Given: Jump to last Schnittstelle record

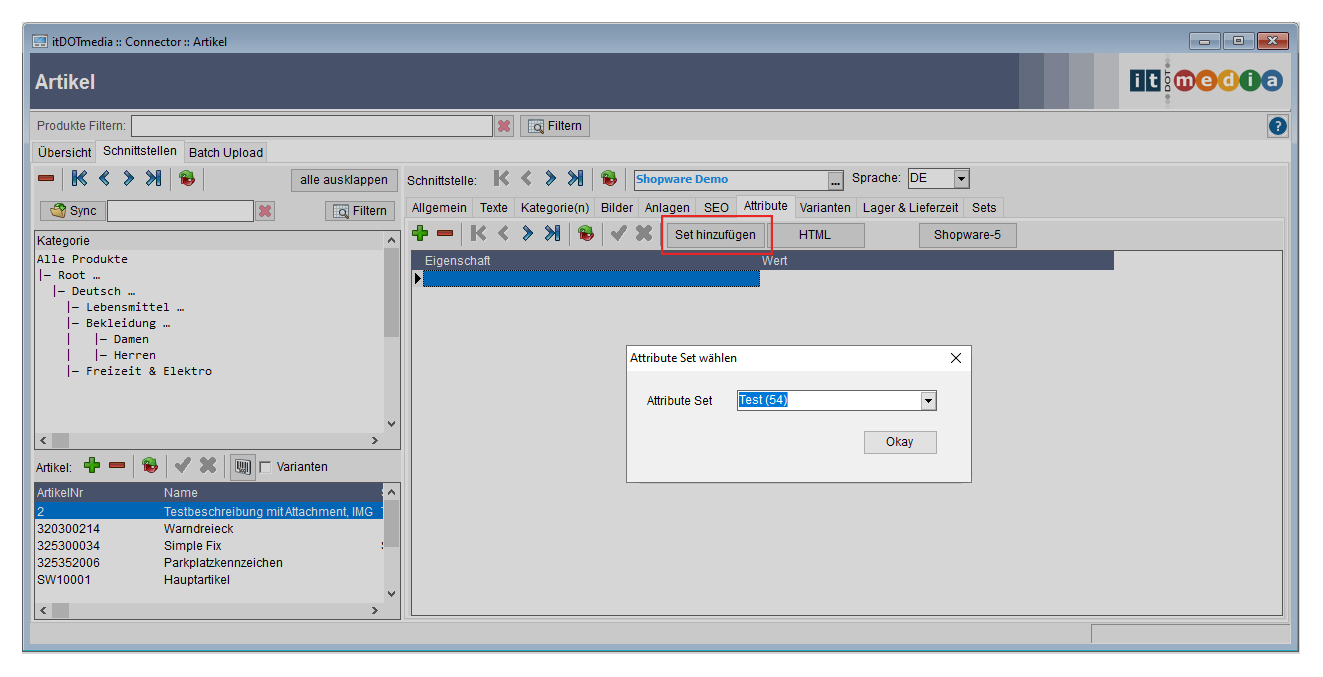Looking at the screenshot, I should pyautogui.click(x=575, y=179).
